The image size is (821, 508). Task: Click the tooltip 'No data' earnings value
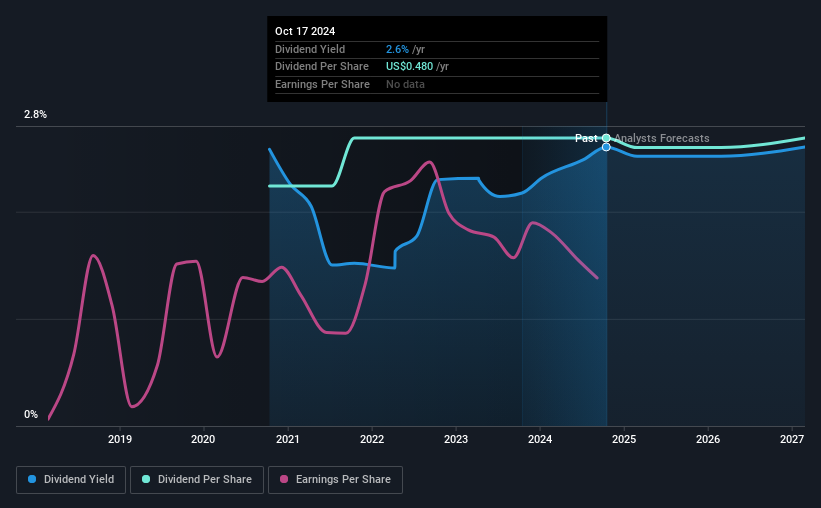point(405,84)
